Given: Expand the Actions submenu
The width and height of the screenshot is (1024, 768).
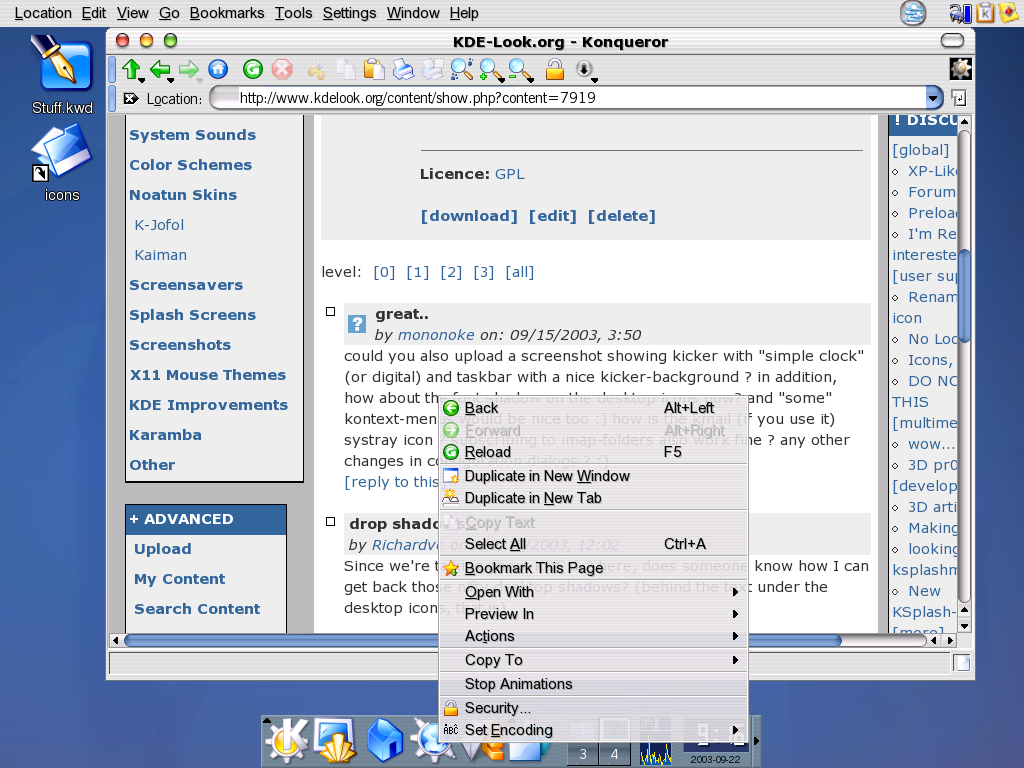Looking at the screenshot, I should click(x=594, y=636).
